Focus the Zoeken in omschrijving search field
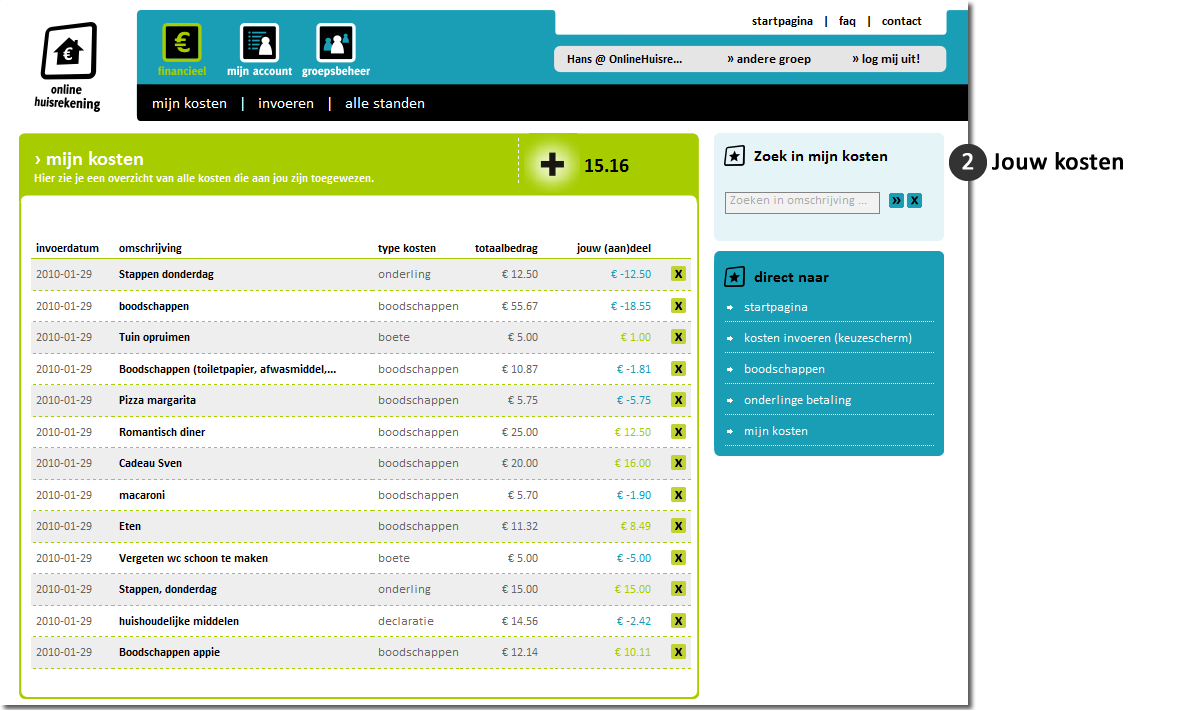Screen dimensions: 1200x710 802,202
